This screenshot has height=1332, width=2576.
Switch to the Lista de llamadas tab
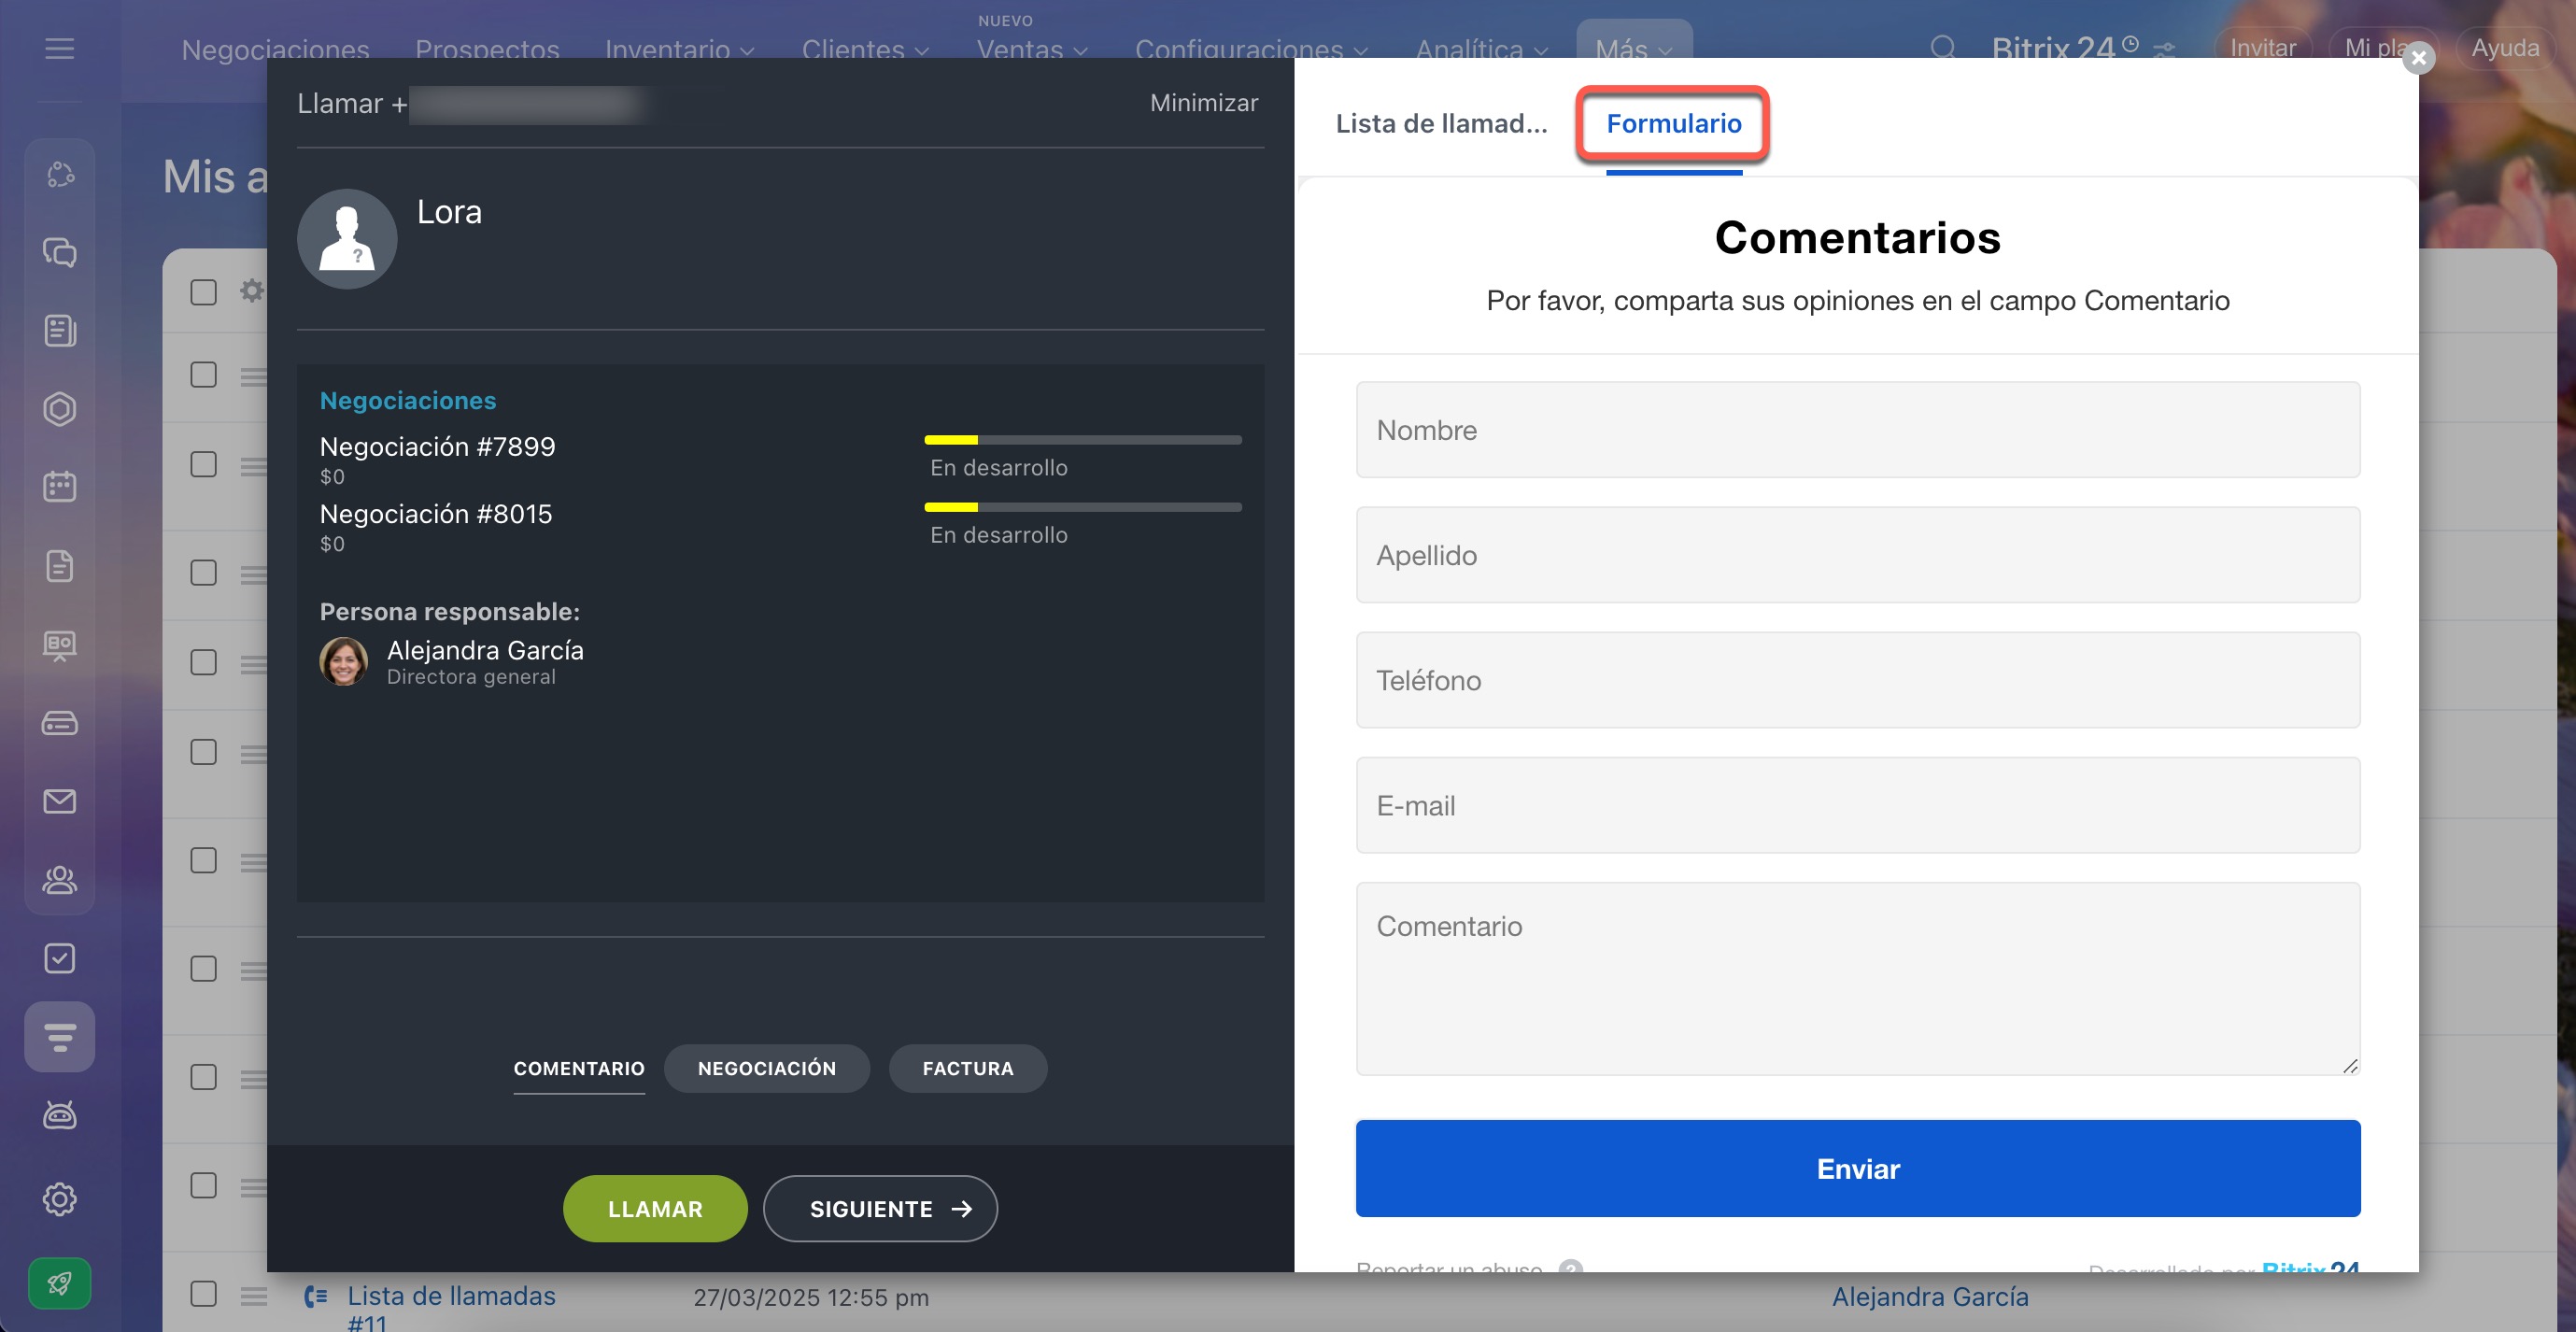(1441, 124)
